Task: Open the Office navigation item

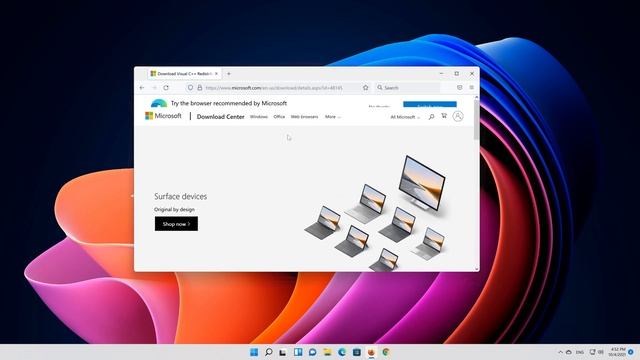Action: point(279,117)
